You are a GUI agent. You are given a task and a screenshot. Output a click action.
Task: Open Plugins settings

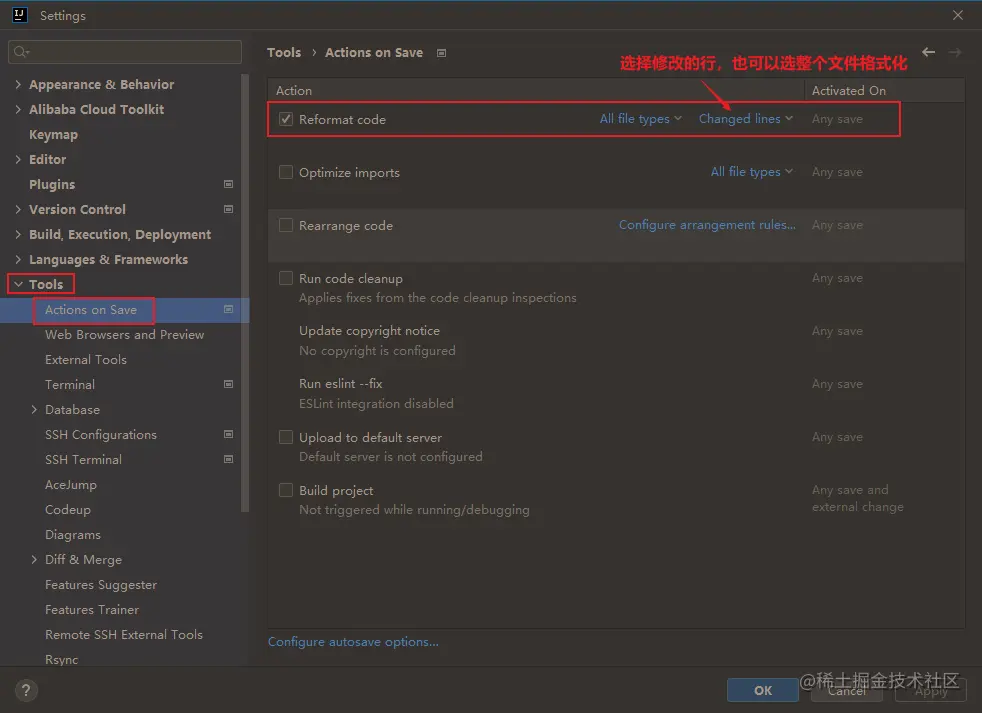click(x=52, y=184)
